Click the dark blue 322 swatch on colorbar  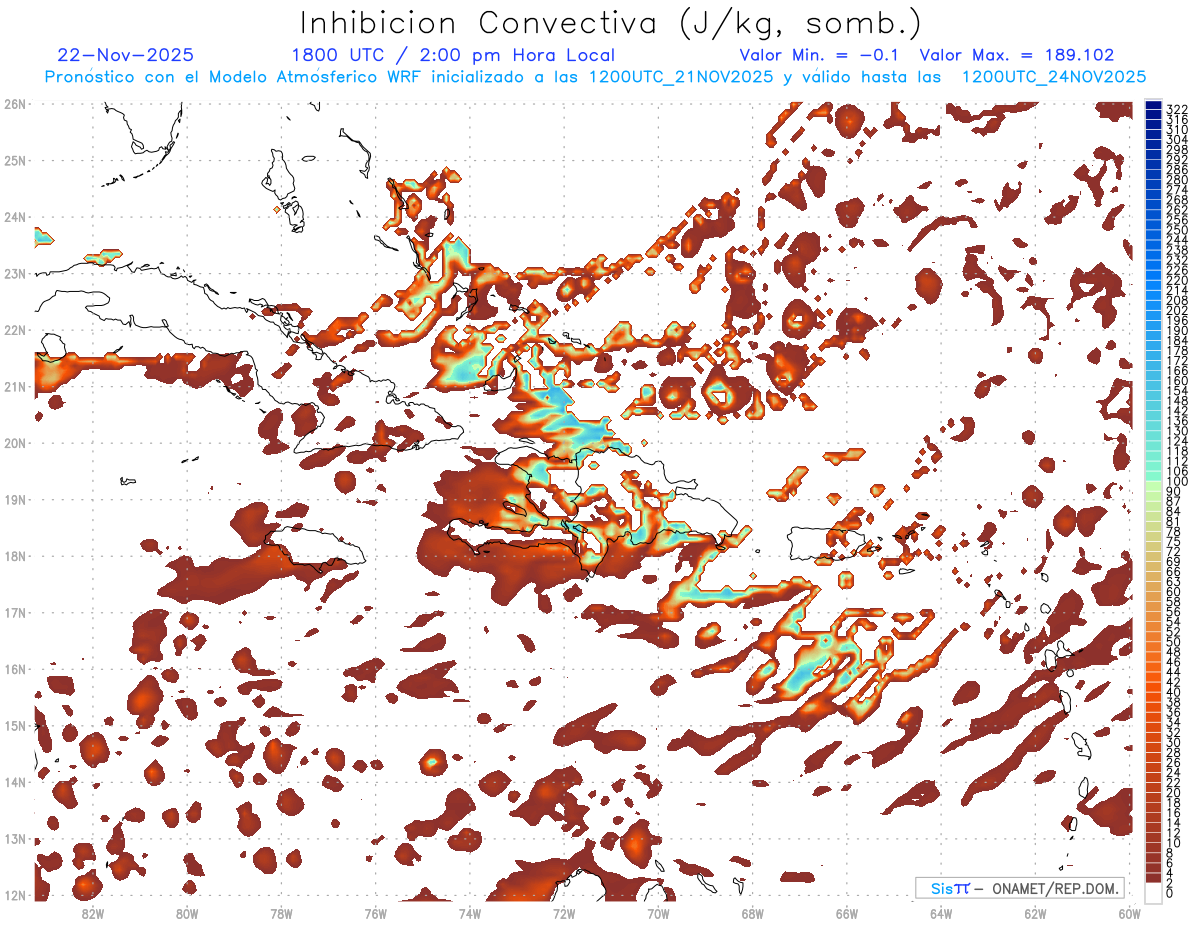tap(1153, 106)
